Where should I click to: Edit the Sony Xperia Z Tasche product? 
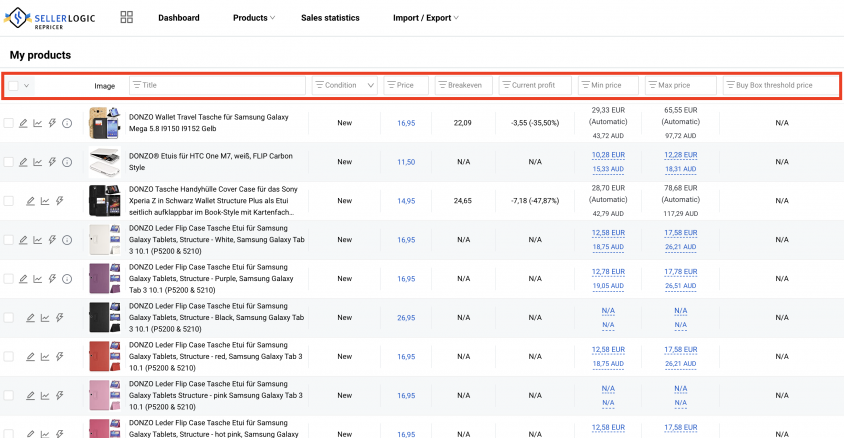pyautogui.click(x=31, y=201)
